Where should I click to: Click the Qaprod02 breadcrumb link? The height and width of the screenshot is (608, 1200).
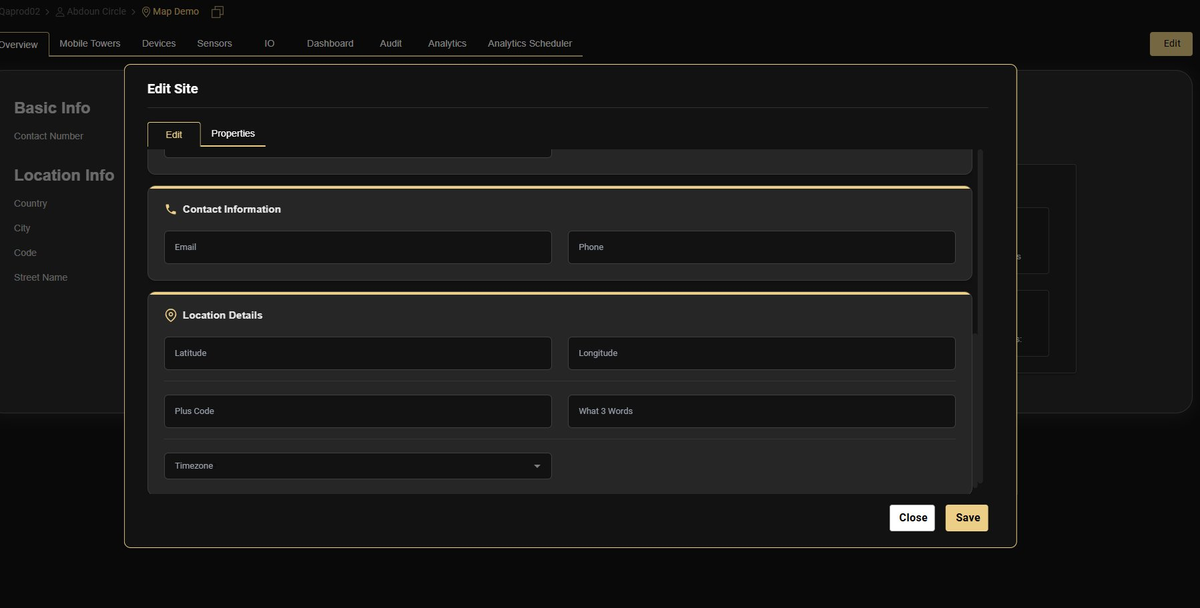20,12
